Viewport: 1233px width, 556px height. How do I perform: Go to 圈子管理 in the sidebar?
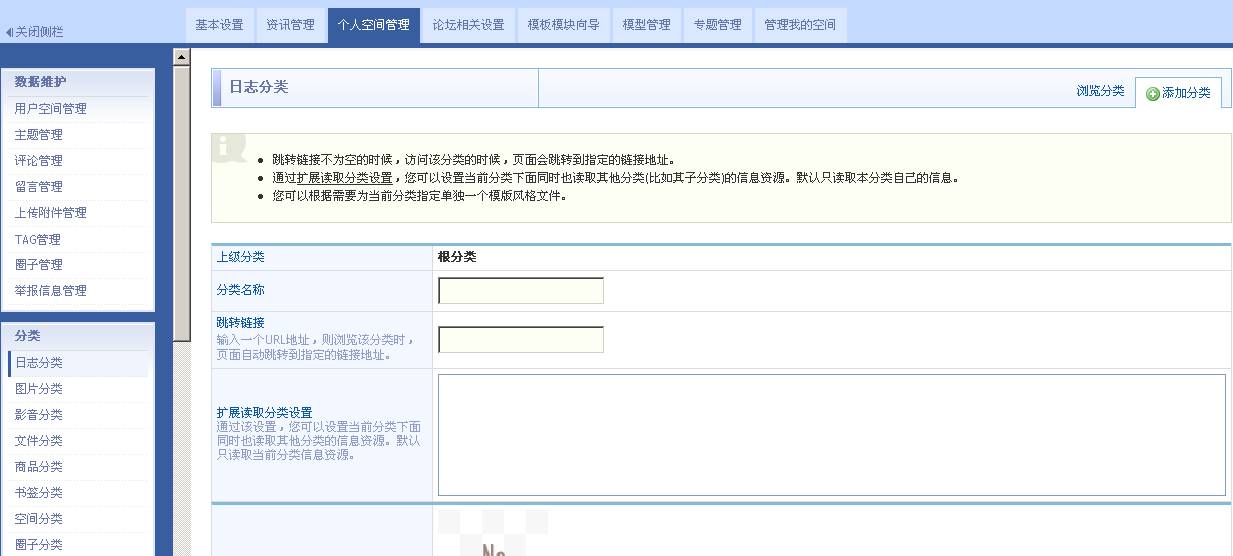pyautogui.click(x=39, y=265)
